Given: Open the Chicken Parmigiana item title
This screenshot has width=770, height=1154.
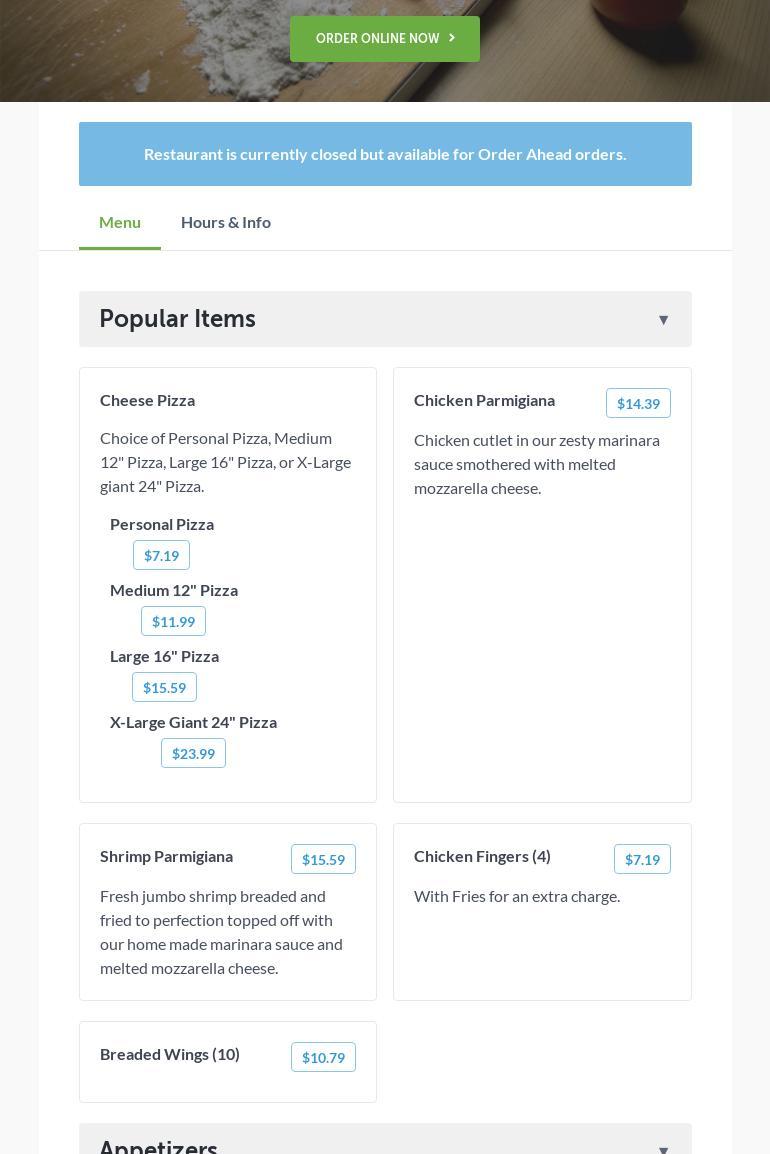Looking at the screenshot, I should (484, 400).
